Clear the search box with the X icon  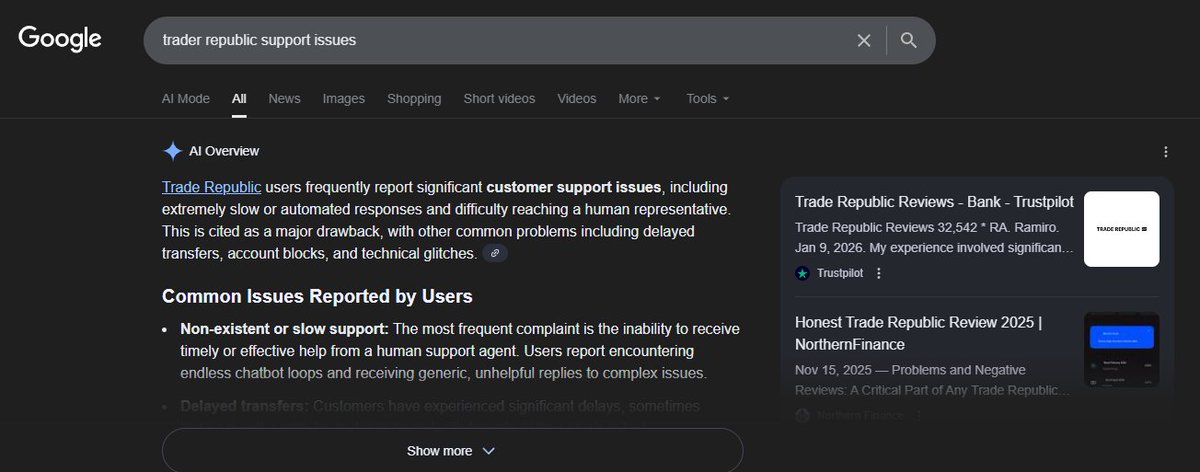pos(864,40)
